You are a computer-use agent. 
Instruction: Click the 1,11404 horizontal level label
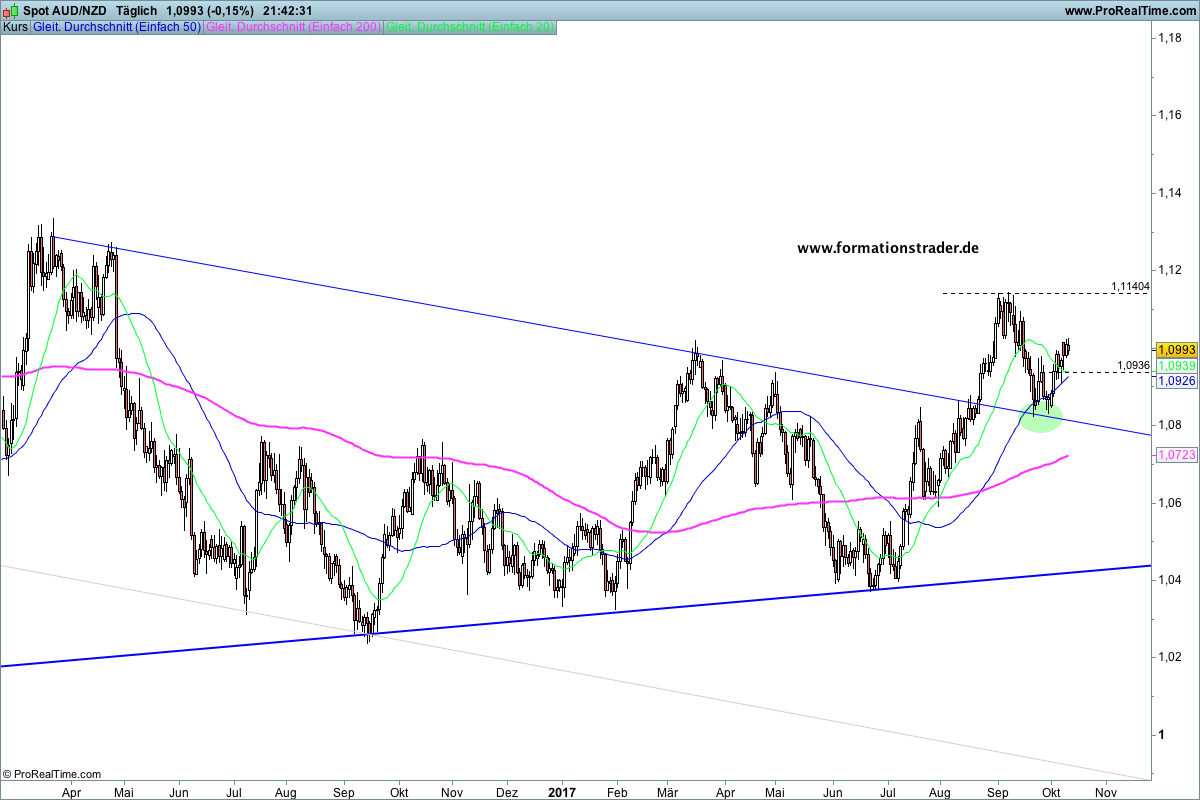click(1130, 286)
